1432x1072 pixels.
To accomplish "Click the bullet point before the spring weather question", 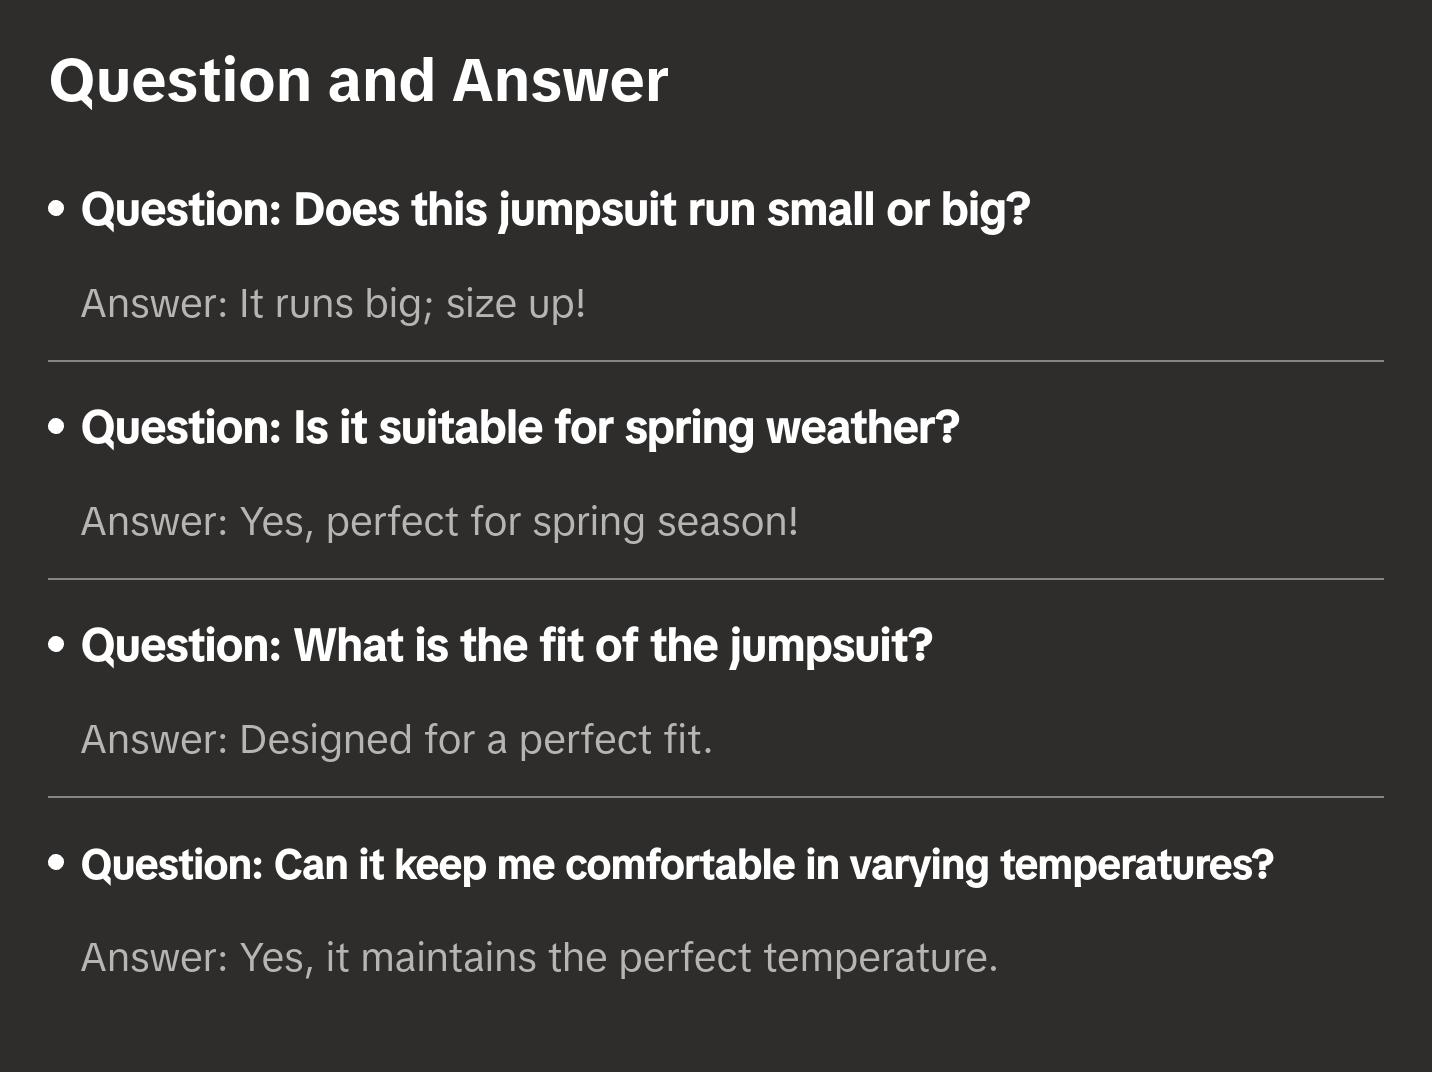I will (x=57, y=428).
